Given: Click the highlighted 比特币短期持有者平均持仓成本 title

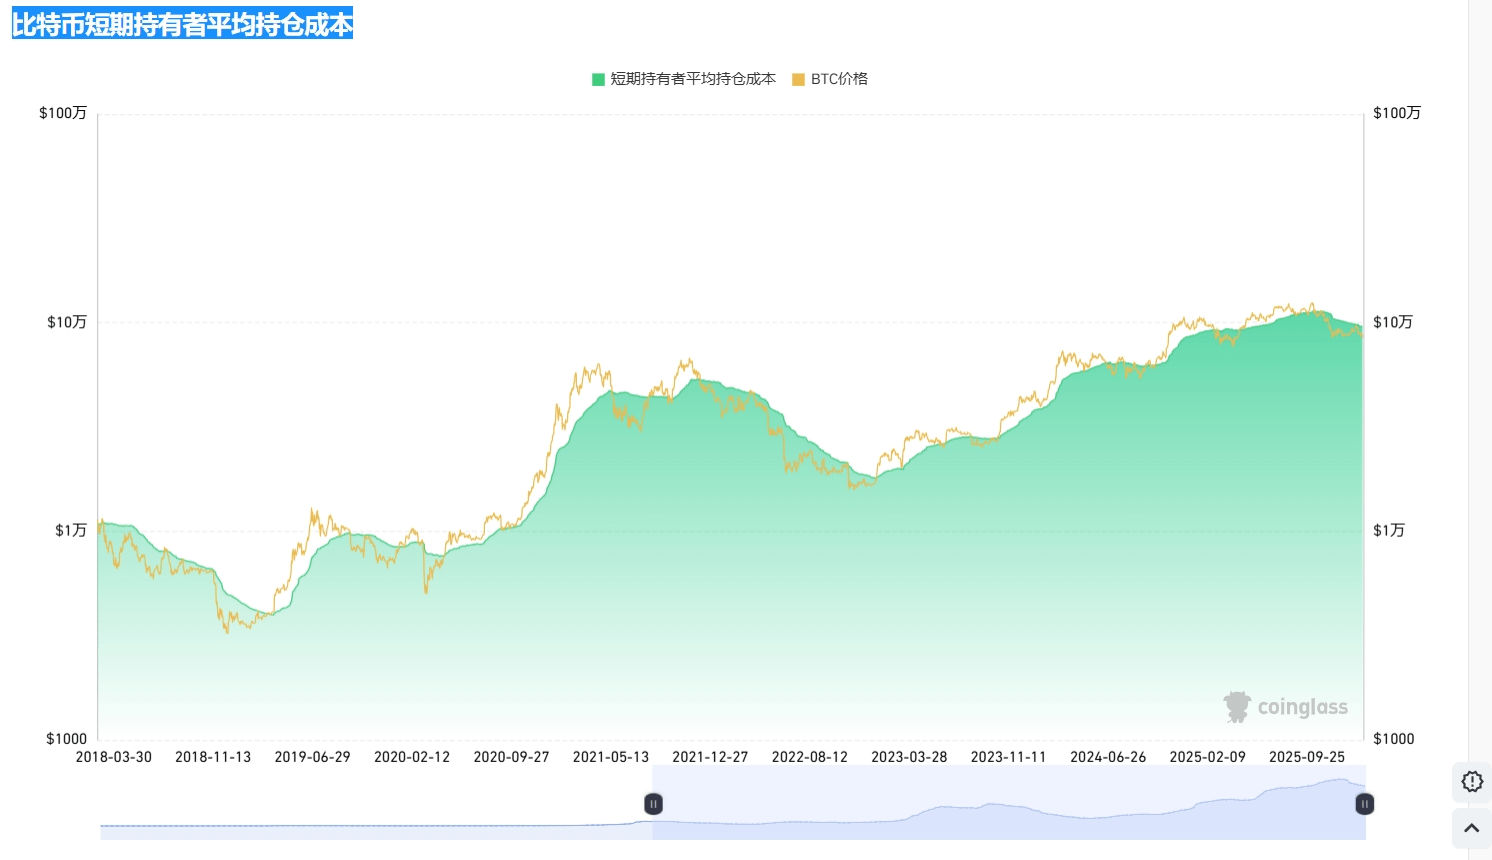Looking at the screenshot, I should point(182,24).
